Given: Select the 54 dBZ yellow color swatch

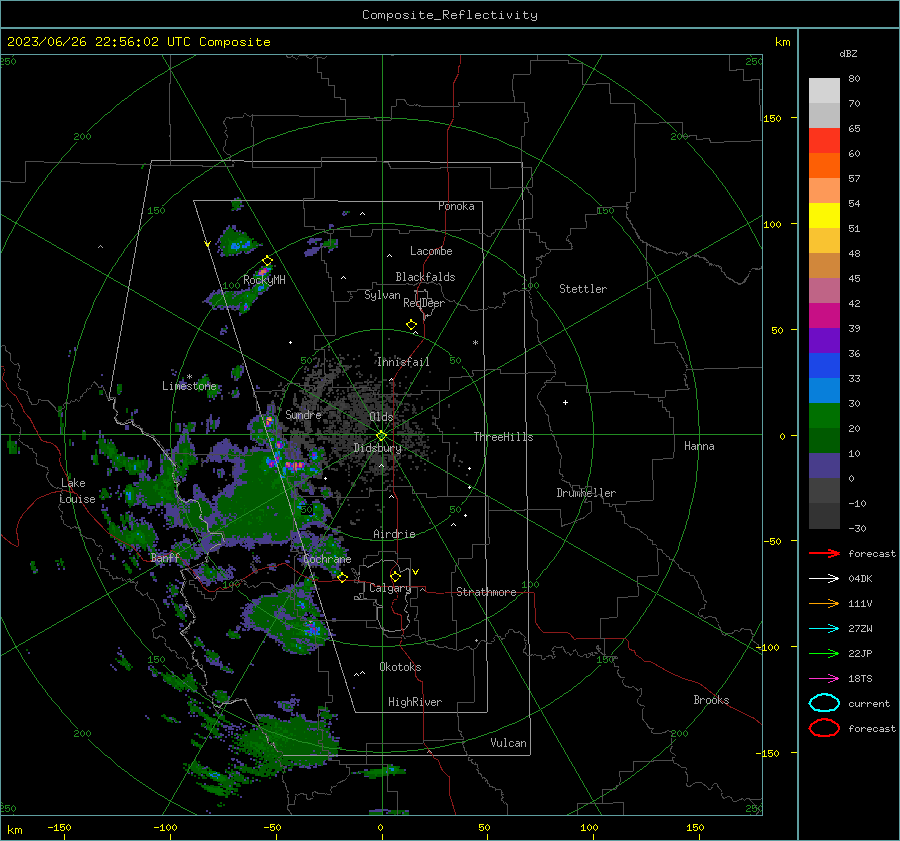Looking at the screenshot, I should 824,215.
